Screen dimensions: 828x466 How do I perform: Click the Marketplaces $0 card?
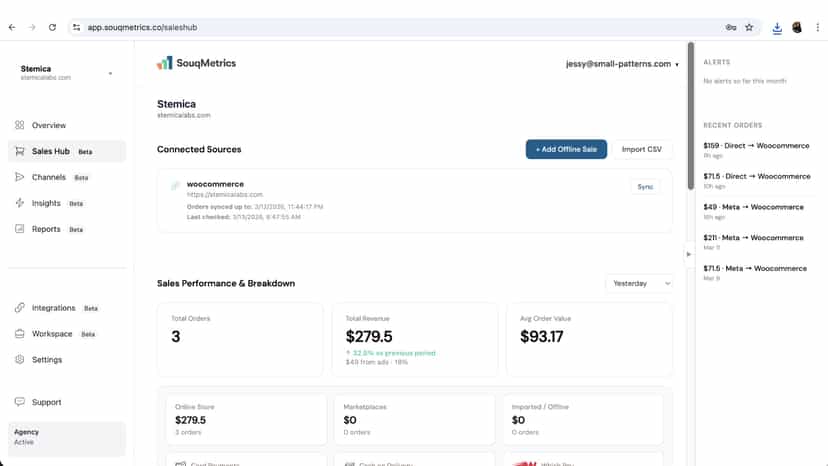(415, 420)
